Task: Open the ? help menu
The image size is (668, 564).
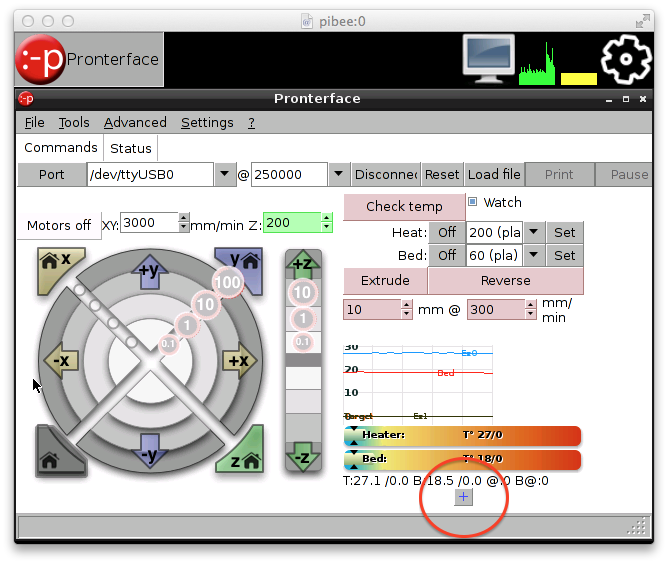Action: 251,123
